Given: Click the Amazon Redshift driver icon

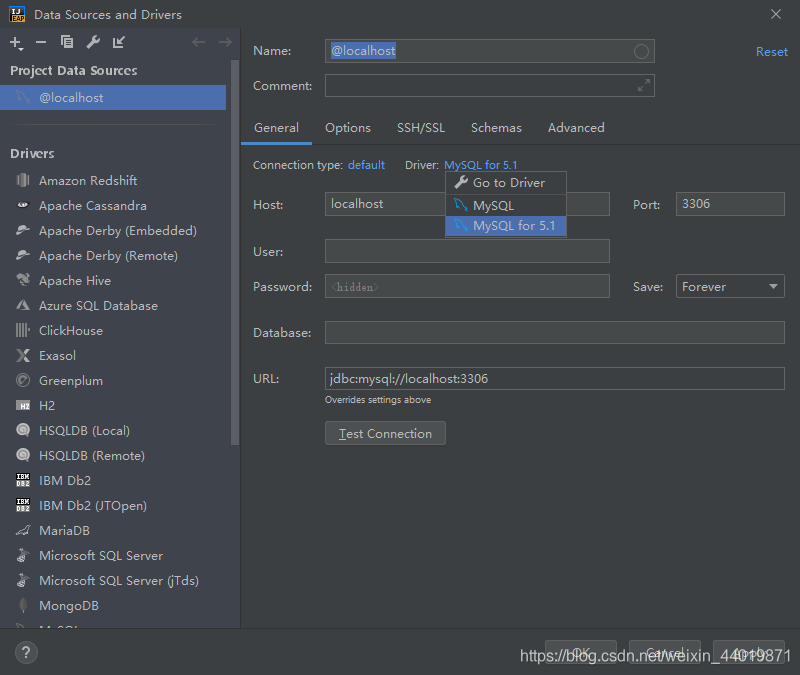Looking at the screenshot, I should pos(23,180).
